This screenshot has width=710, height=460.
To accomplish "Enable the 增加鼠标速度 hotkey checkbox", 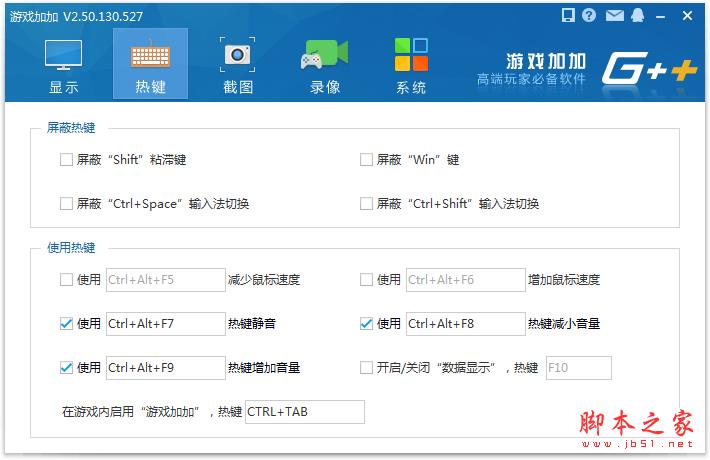I will pos(366,280).
